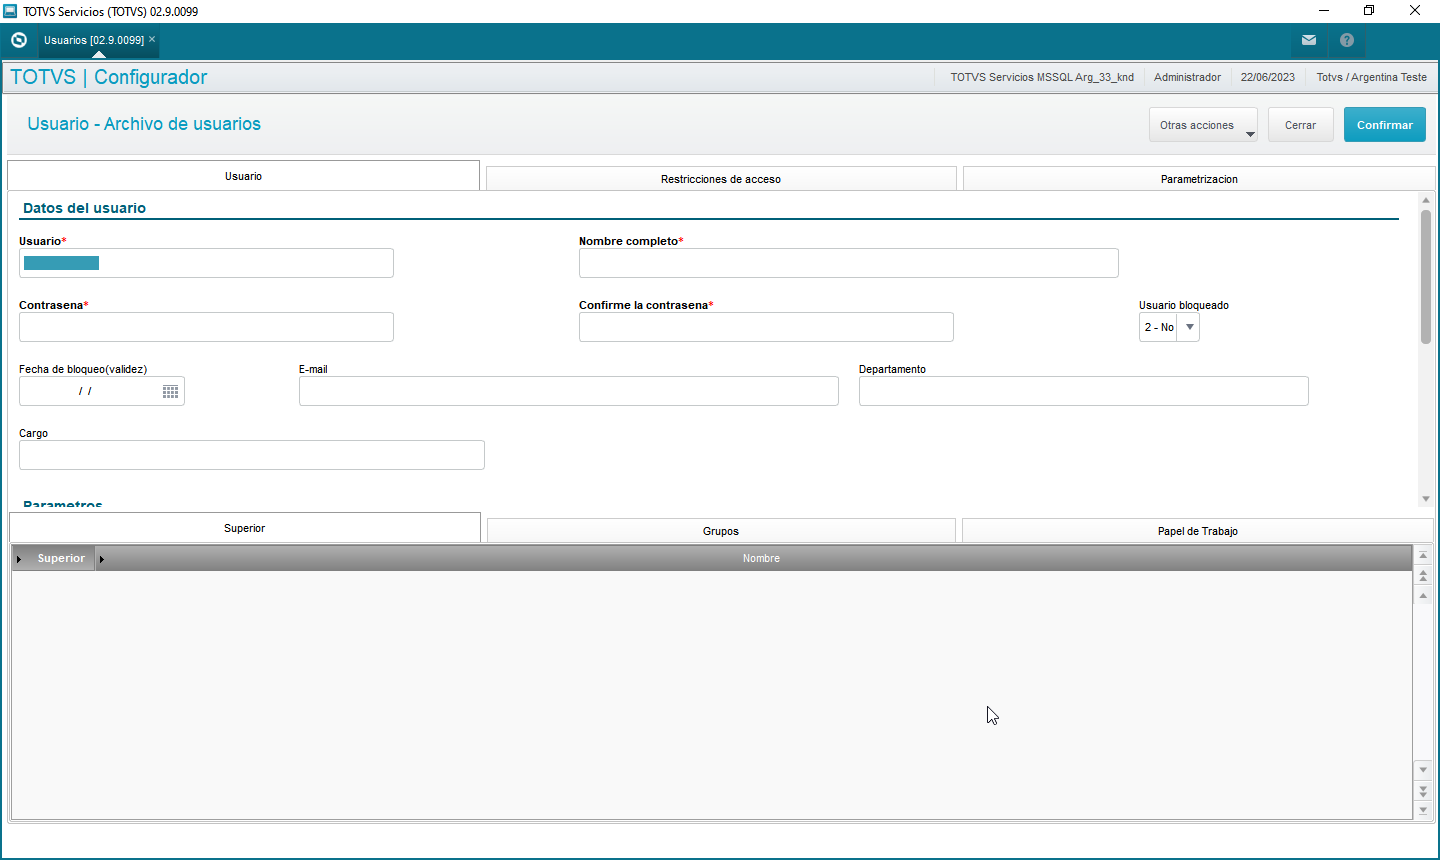Focus the Usuario input field

coord(206,263)
